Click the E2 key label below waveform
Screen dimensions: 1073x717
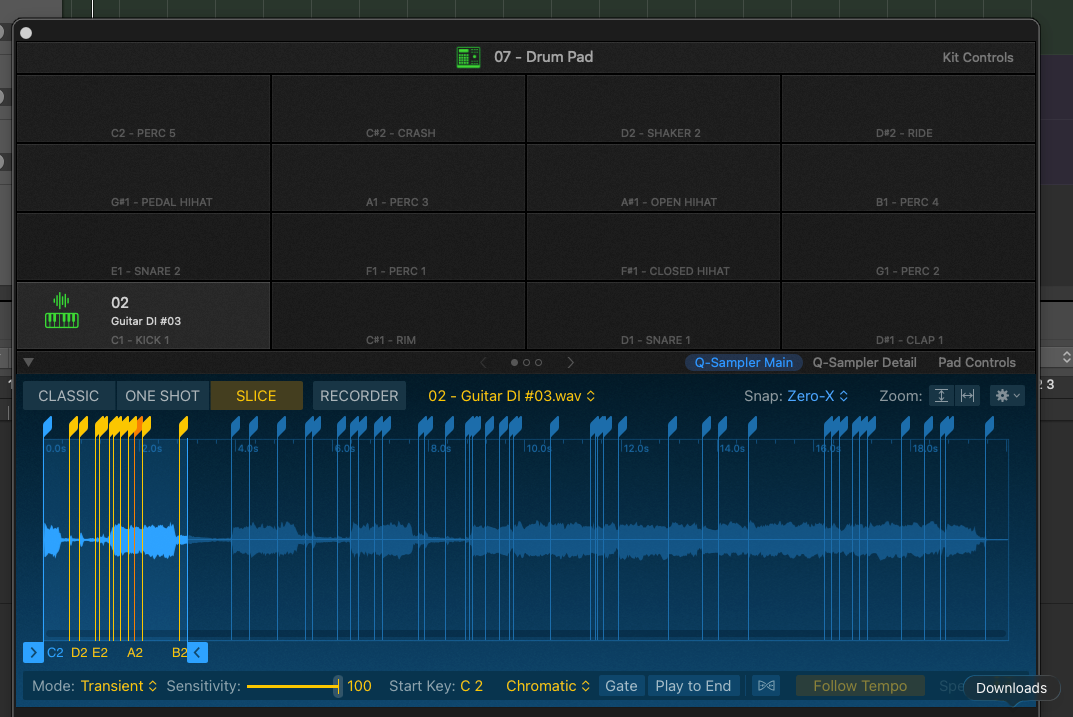tap(100, 653)
